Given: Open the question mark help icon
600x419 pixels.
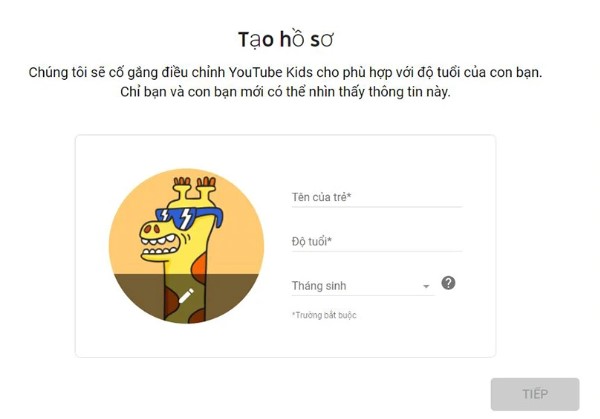Looking at the screenshot, I should (448, 283).
